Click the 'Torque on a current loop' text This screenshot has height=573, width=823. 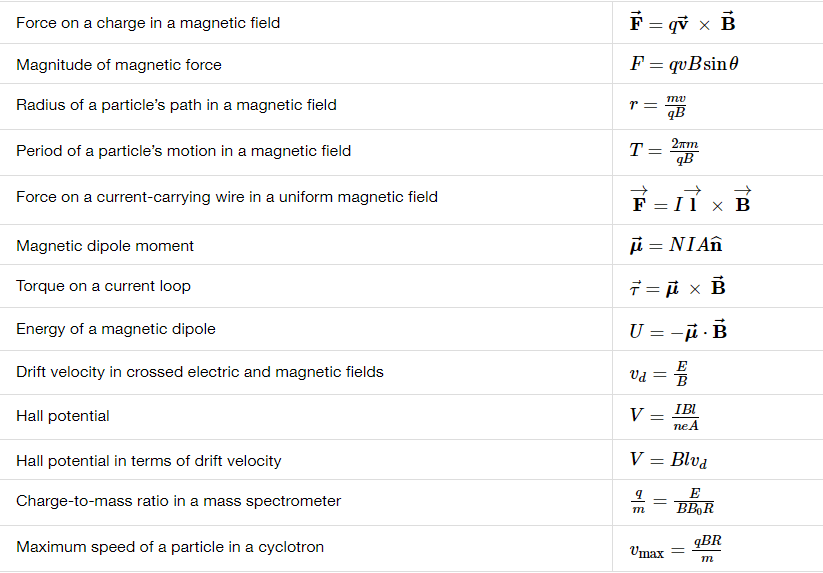103,286
